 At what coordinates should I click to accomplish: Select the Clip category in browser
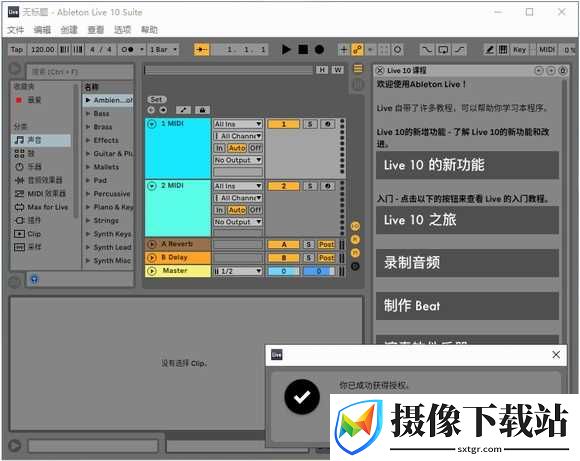tap(28, 233)
